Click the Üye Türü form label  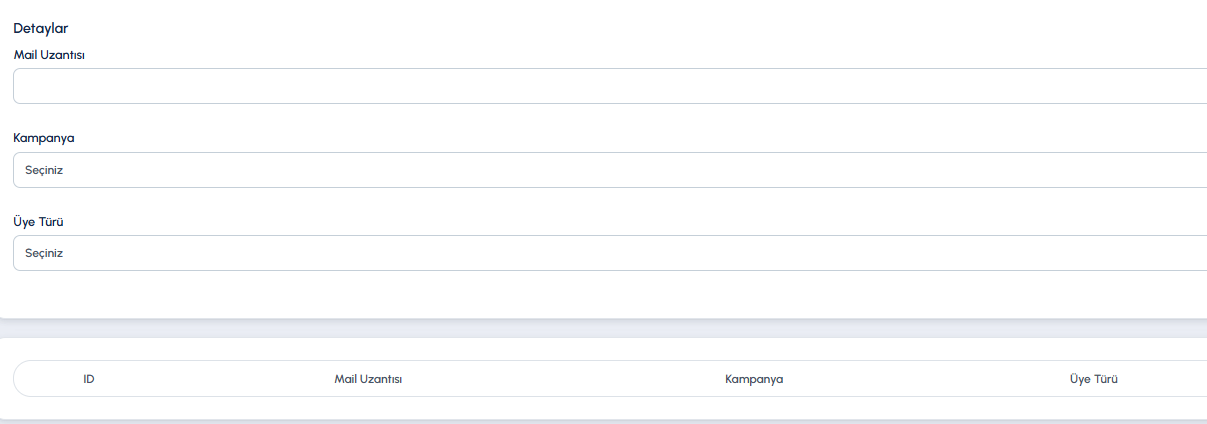point(39,221)
